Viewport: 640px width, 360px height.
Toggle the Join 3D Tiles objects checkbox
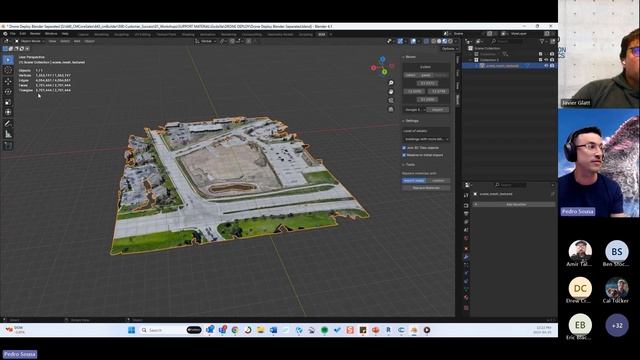(x=404, y=148)
